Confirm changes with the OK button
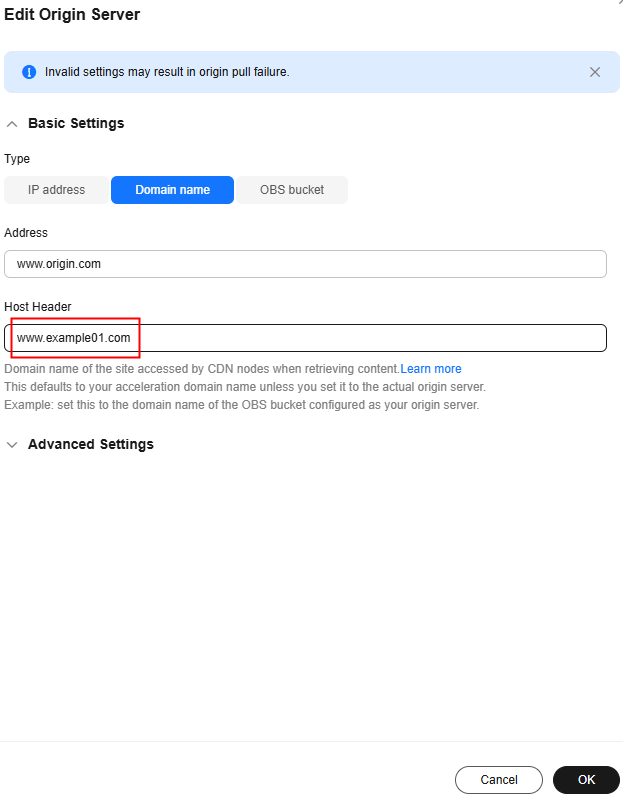The height and width of the screenshot is (799, 623). 586,780
